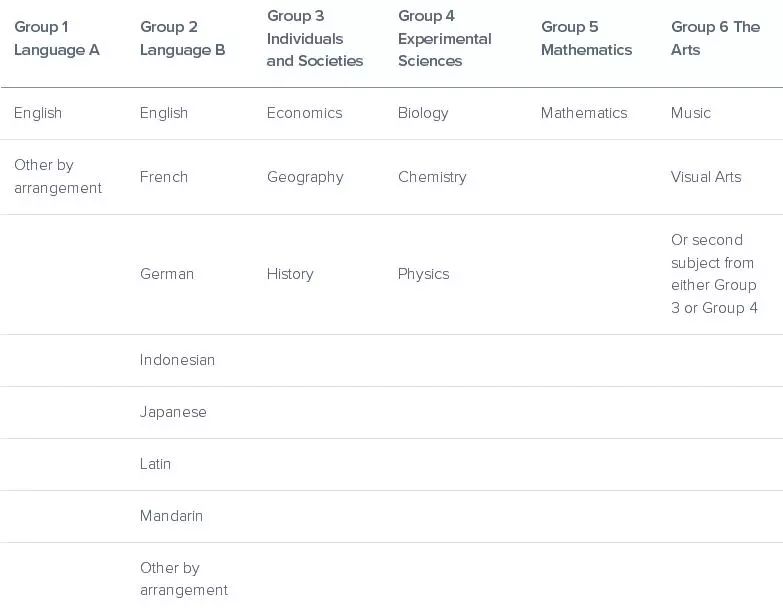783x615 pixels.
Task: Click the History cell
Action: [290, 274]
